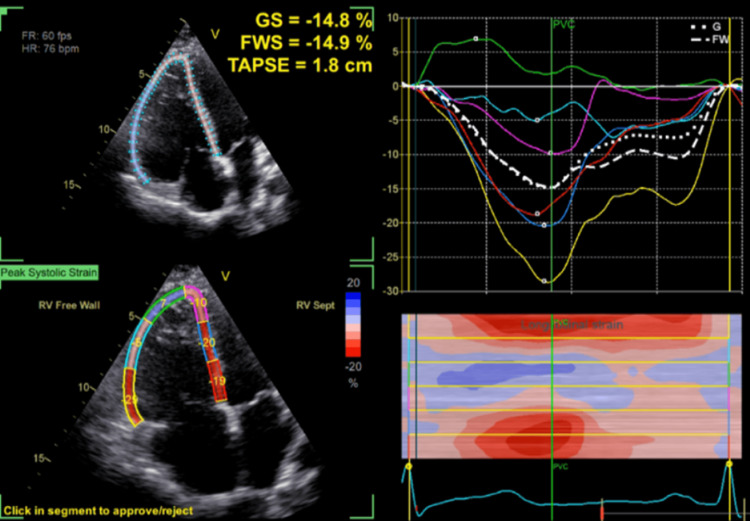Image resolution: width=750 pixels, height=521 pixels.
Task: Click the V probe marker on lower image
Action: tap(225, 276)
